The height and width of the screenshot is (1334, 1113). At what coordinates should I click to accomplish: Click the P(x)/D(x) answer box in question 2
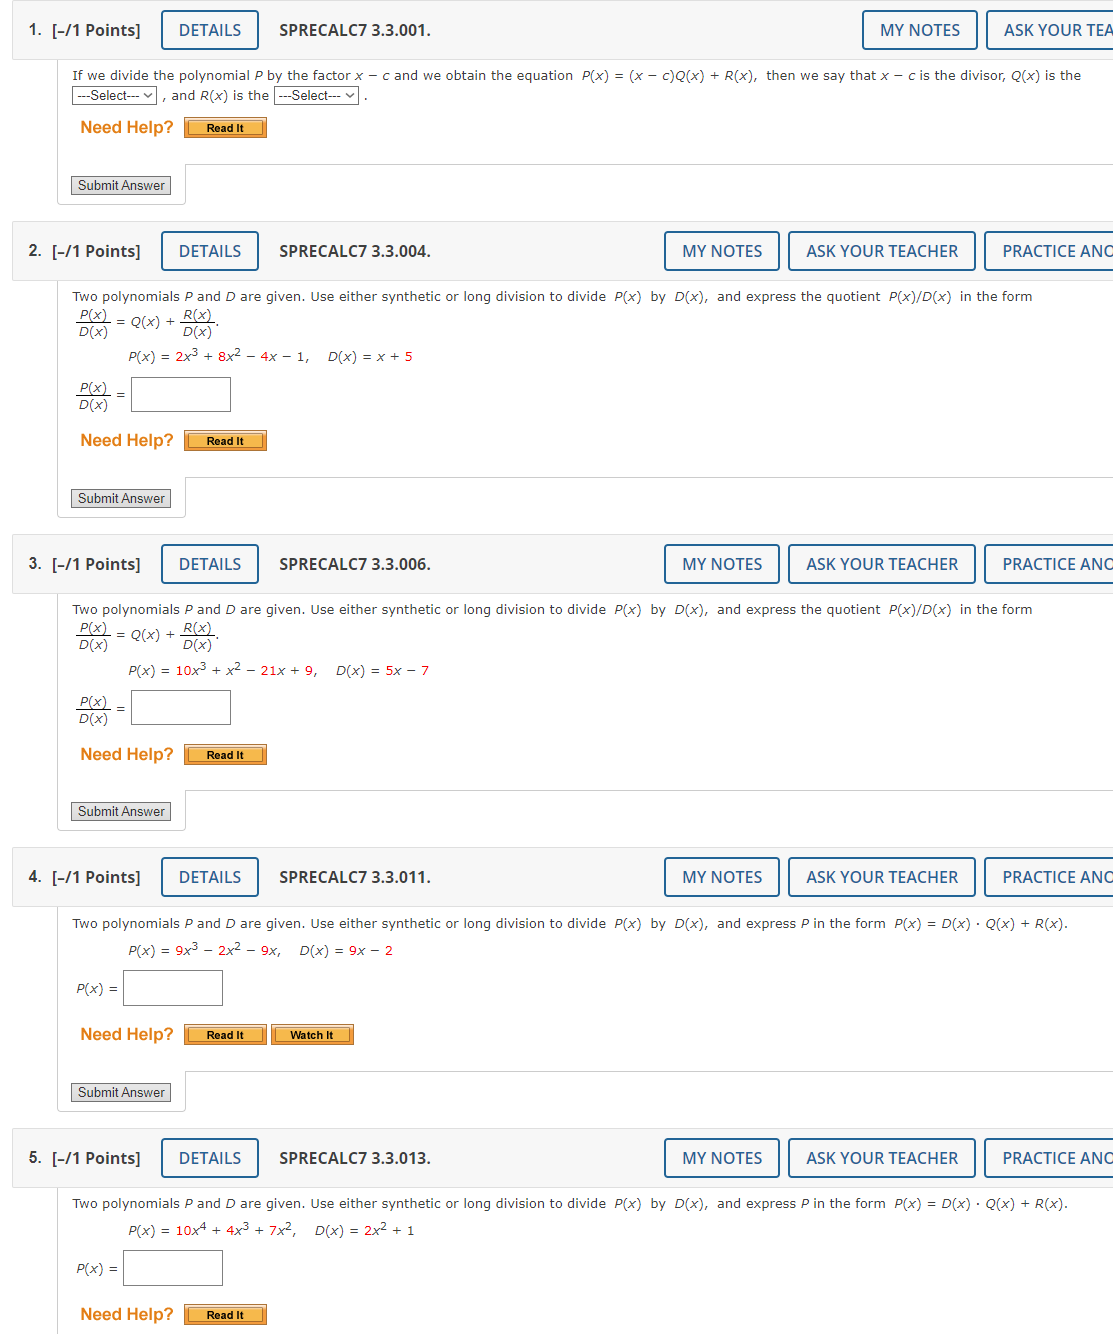tap(180, 394)
